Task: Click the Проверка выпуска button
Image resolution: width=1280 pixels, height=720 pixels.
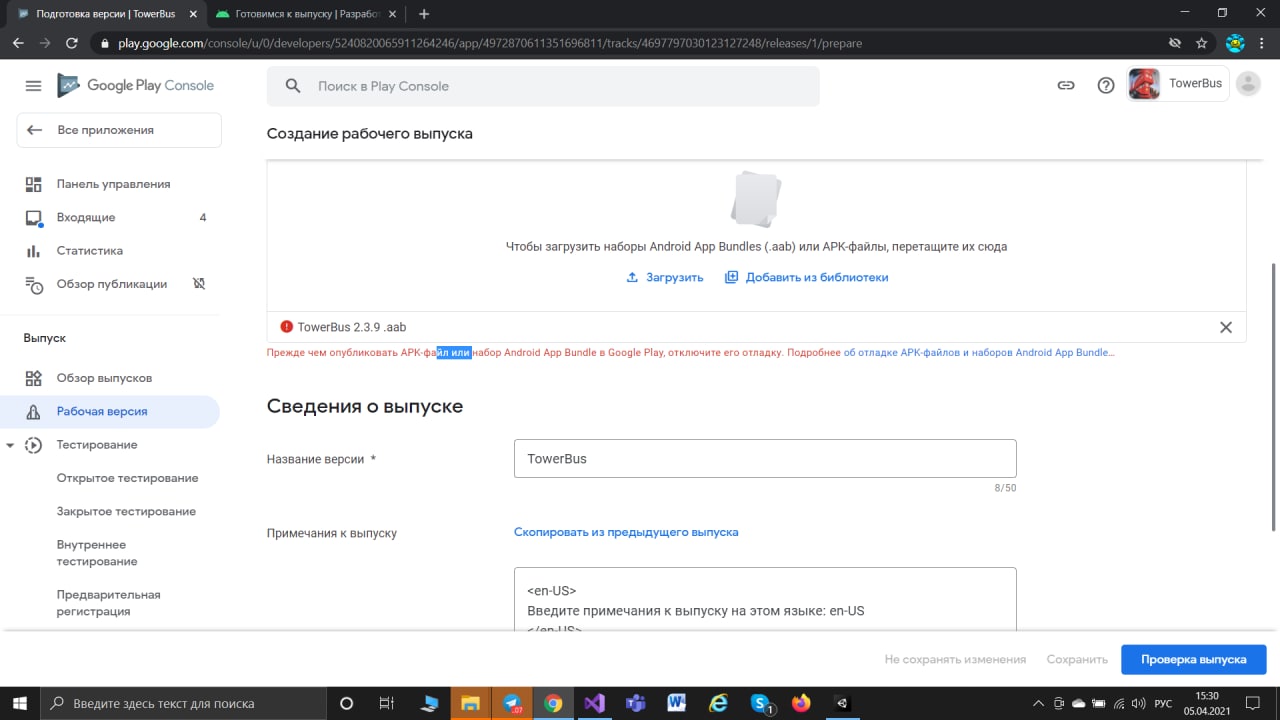Action: [x=1194, y=659]
